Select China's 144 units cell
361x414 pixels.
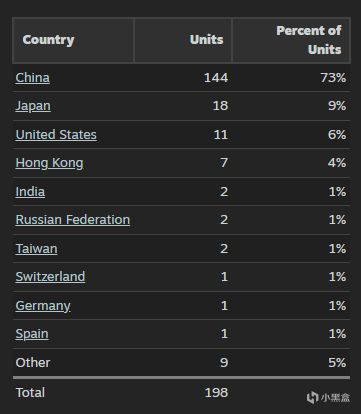pyautogui.click(x=216, y=78)
